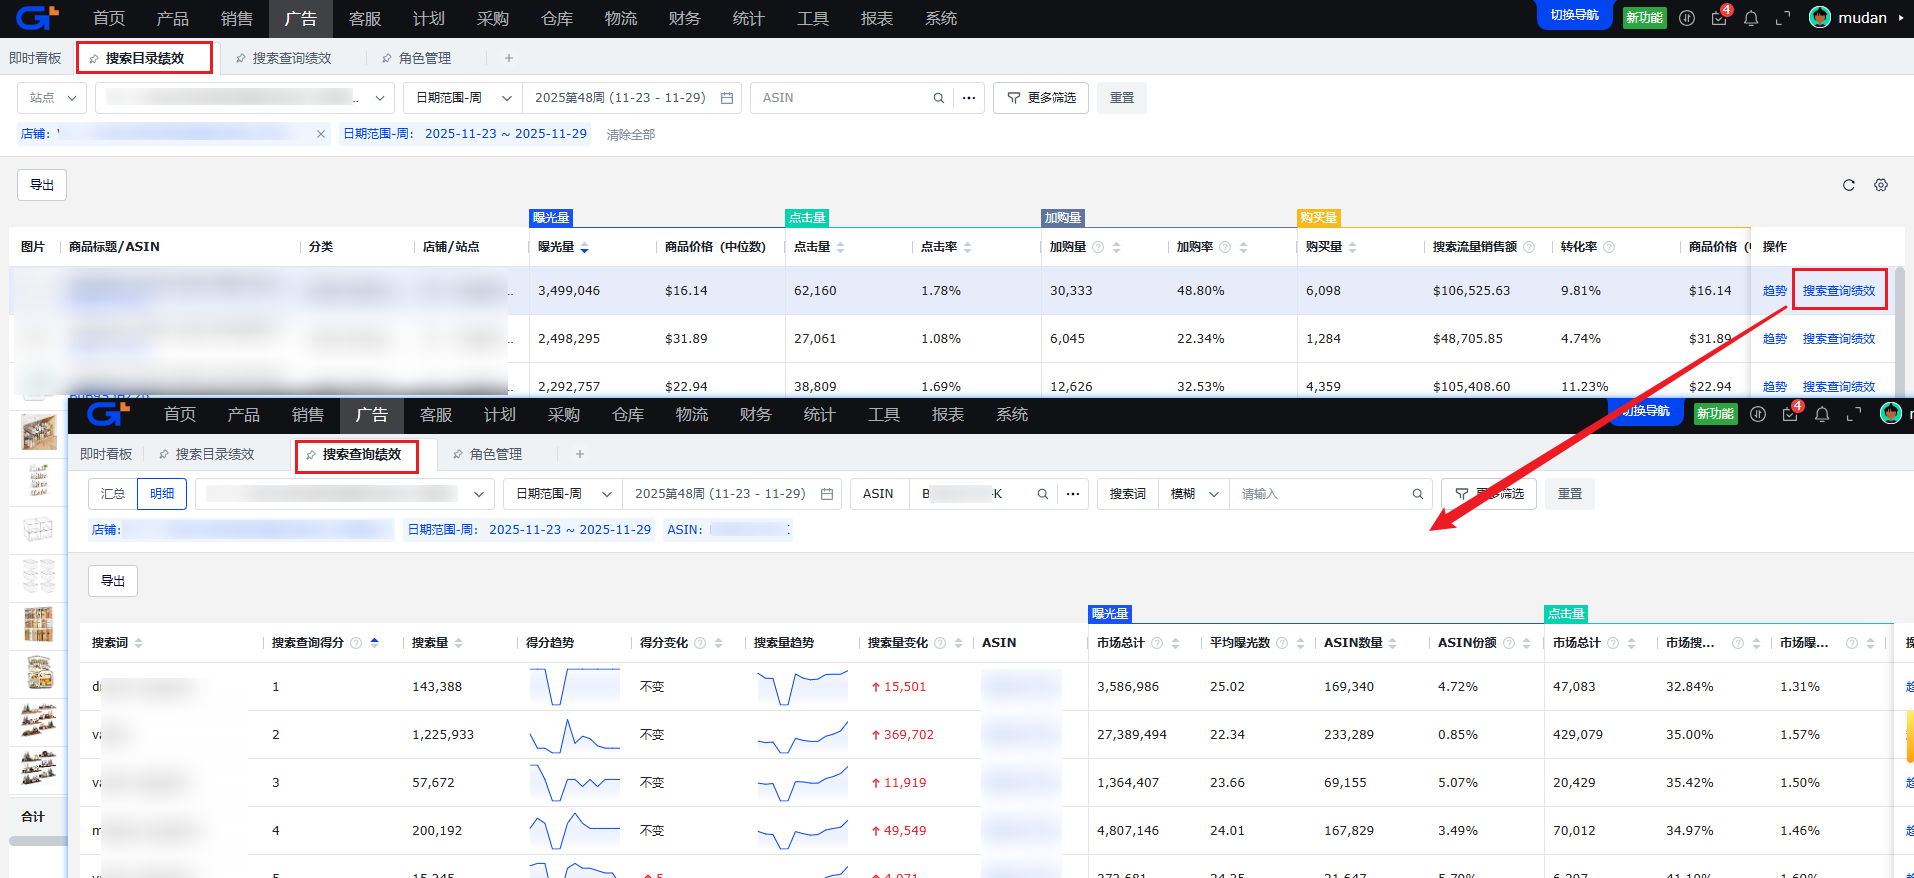The width and height of the screenshot is (1914, 878).
Task: Toggle sort on 搜索查询得分 column
Action: coord(374,643)
